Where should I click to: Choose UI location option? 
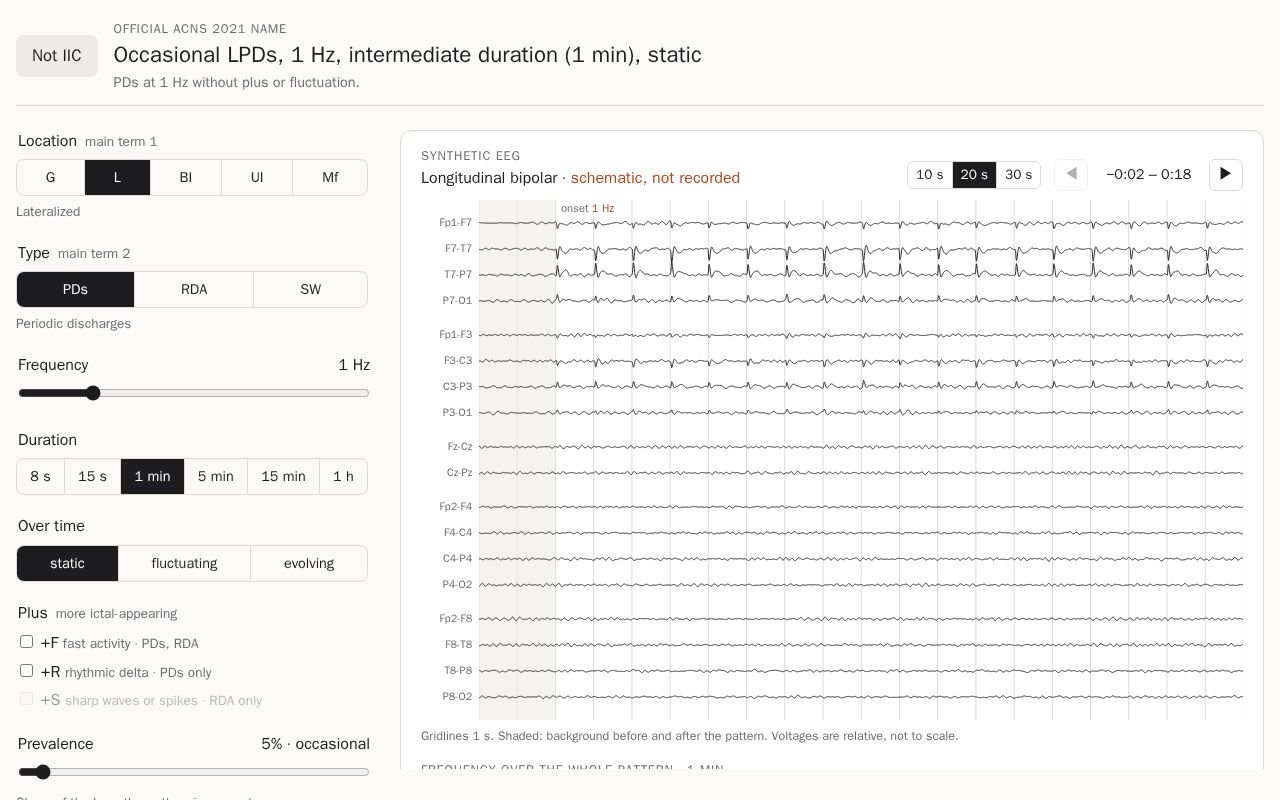257,177
